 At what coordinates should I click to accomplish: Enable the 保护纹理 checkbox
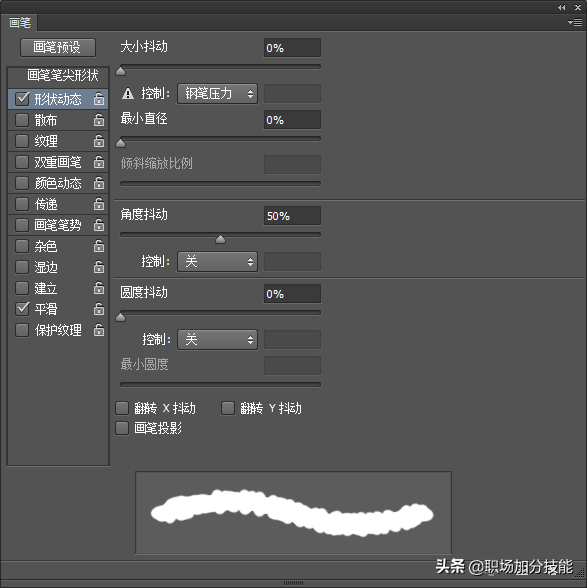point(22,330)
